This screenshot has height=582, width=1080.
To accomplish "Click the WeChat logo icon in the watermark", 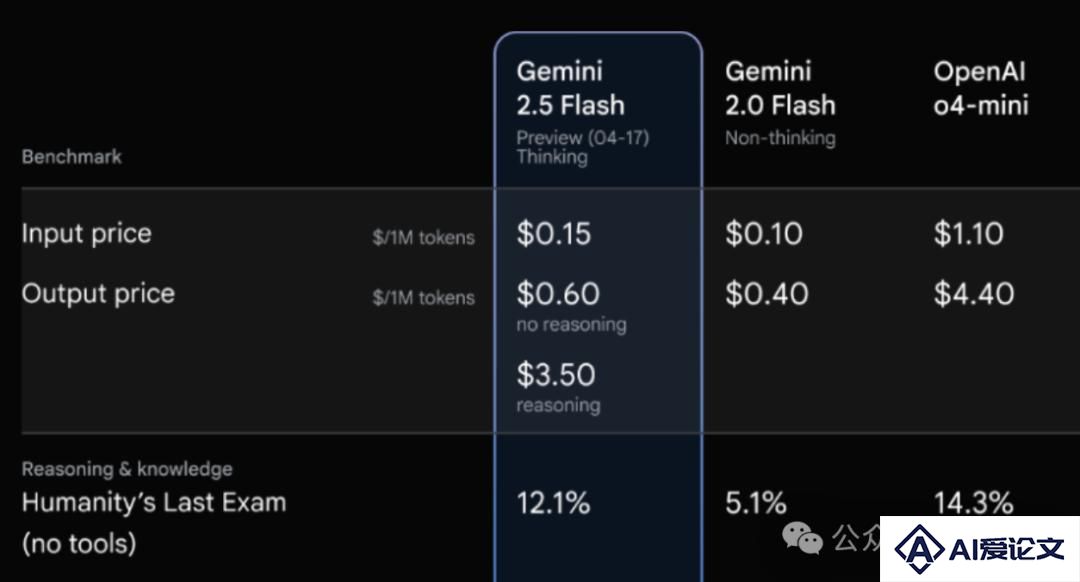I will [802, 537].
